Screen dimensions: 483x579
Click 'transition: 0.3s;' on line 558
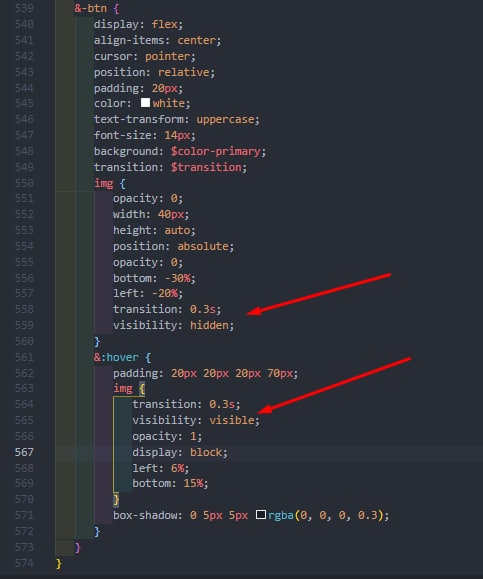[x=167, y=309]
